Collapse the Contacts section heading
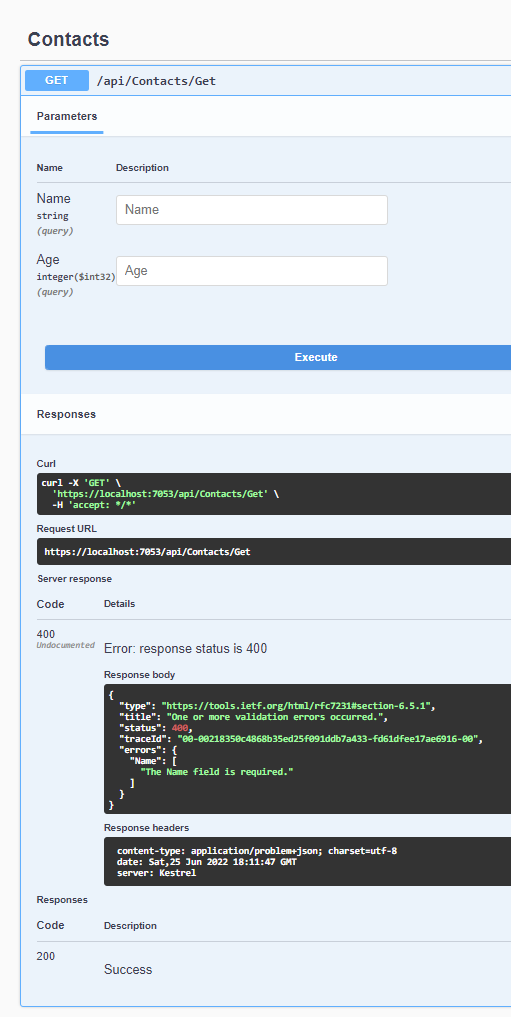 click(x=68, y=39)
